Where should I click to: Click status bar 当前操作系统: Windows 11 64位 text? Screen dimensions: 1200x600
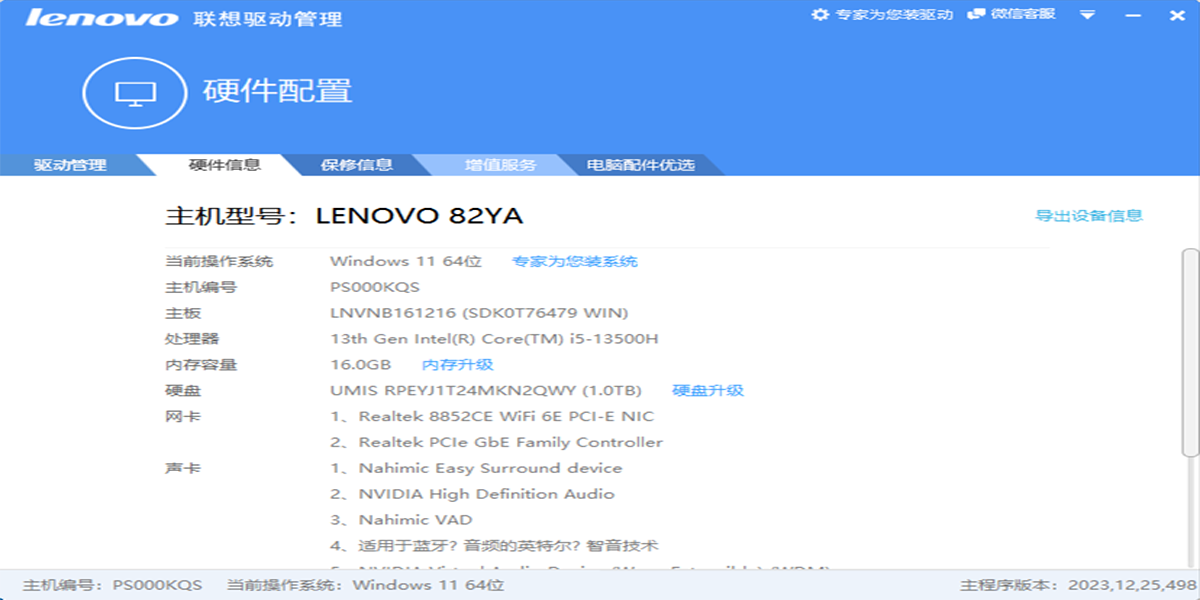[365, 585]
